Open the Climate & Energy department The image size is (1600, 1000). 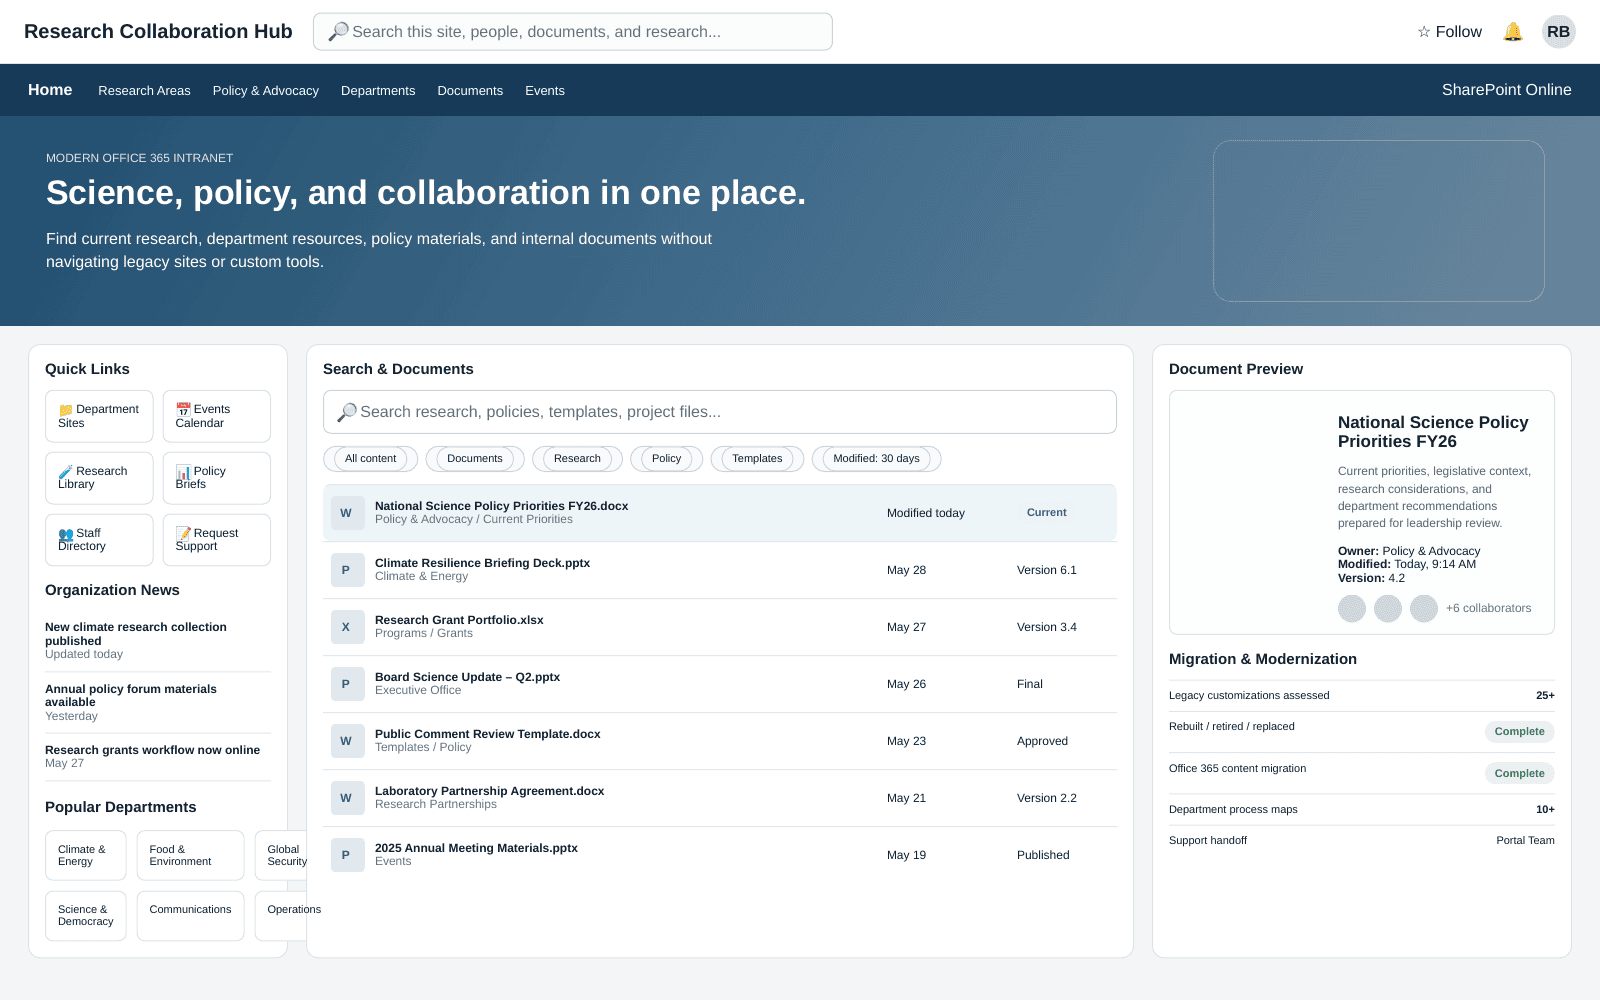pyautogui.click(x=86, y=855)
